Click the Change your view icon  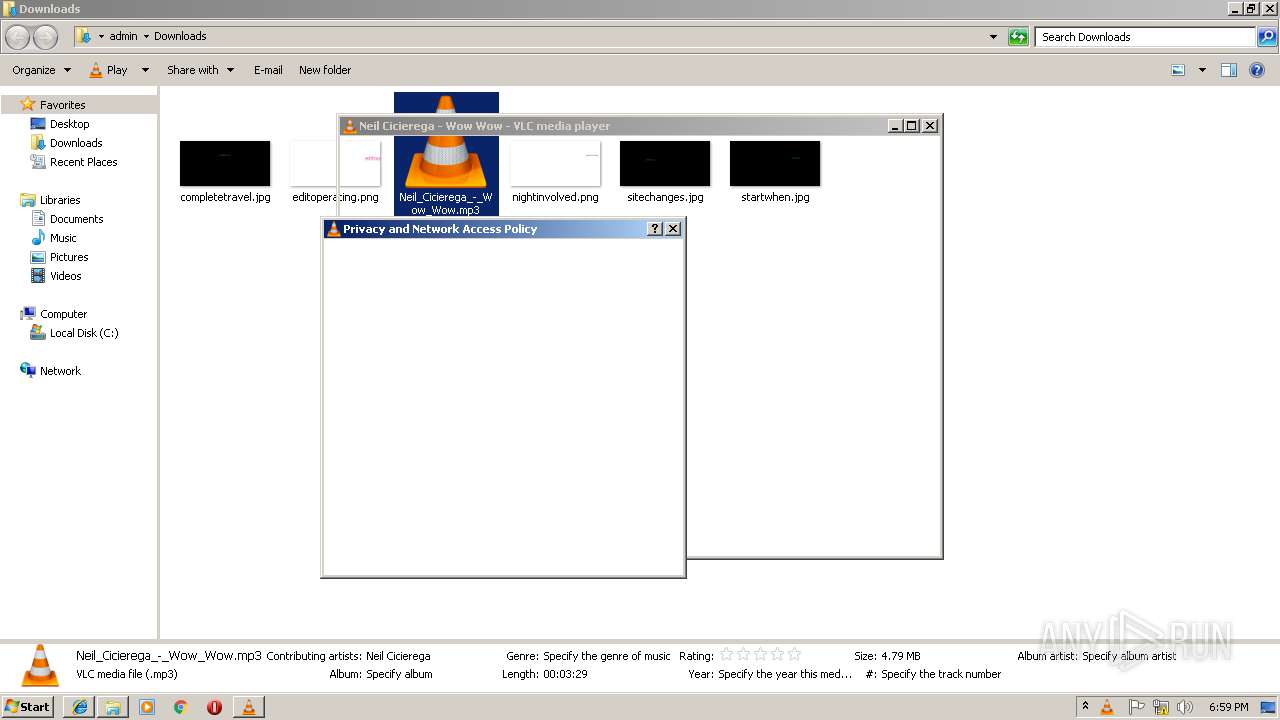(x=1178, y=70)
